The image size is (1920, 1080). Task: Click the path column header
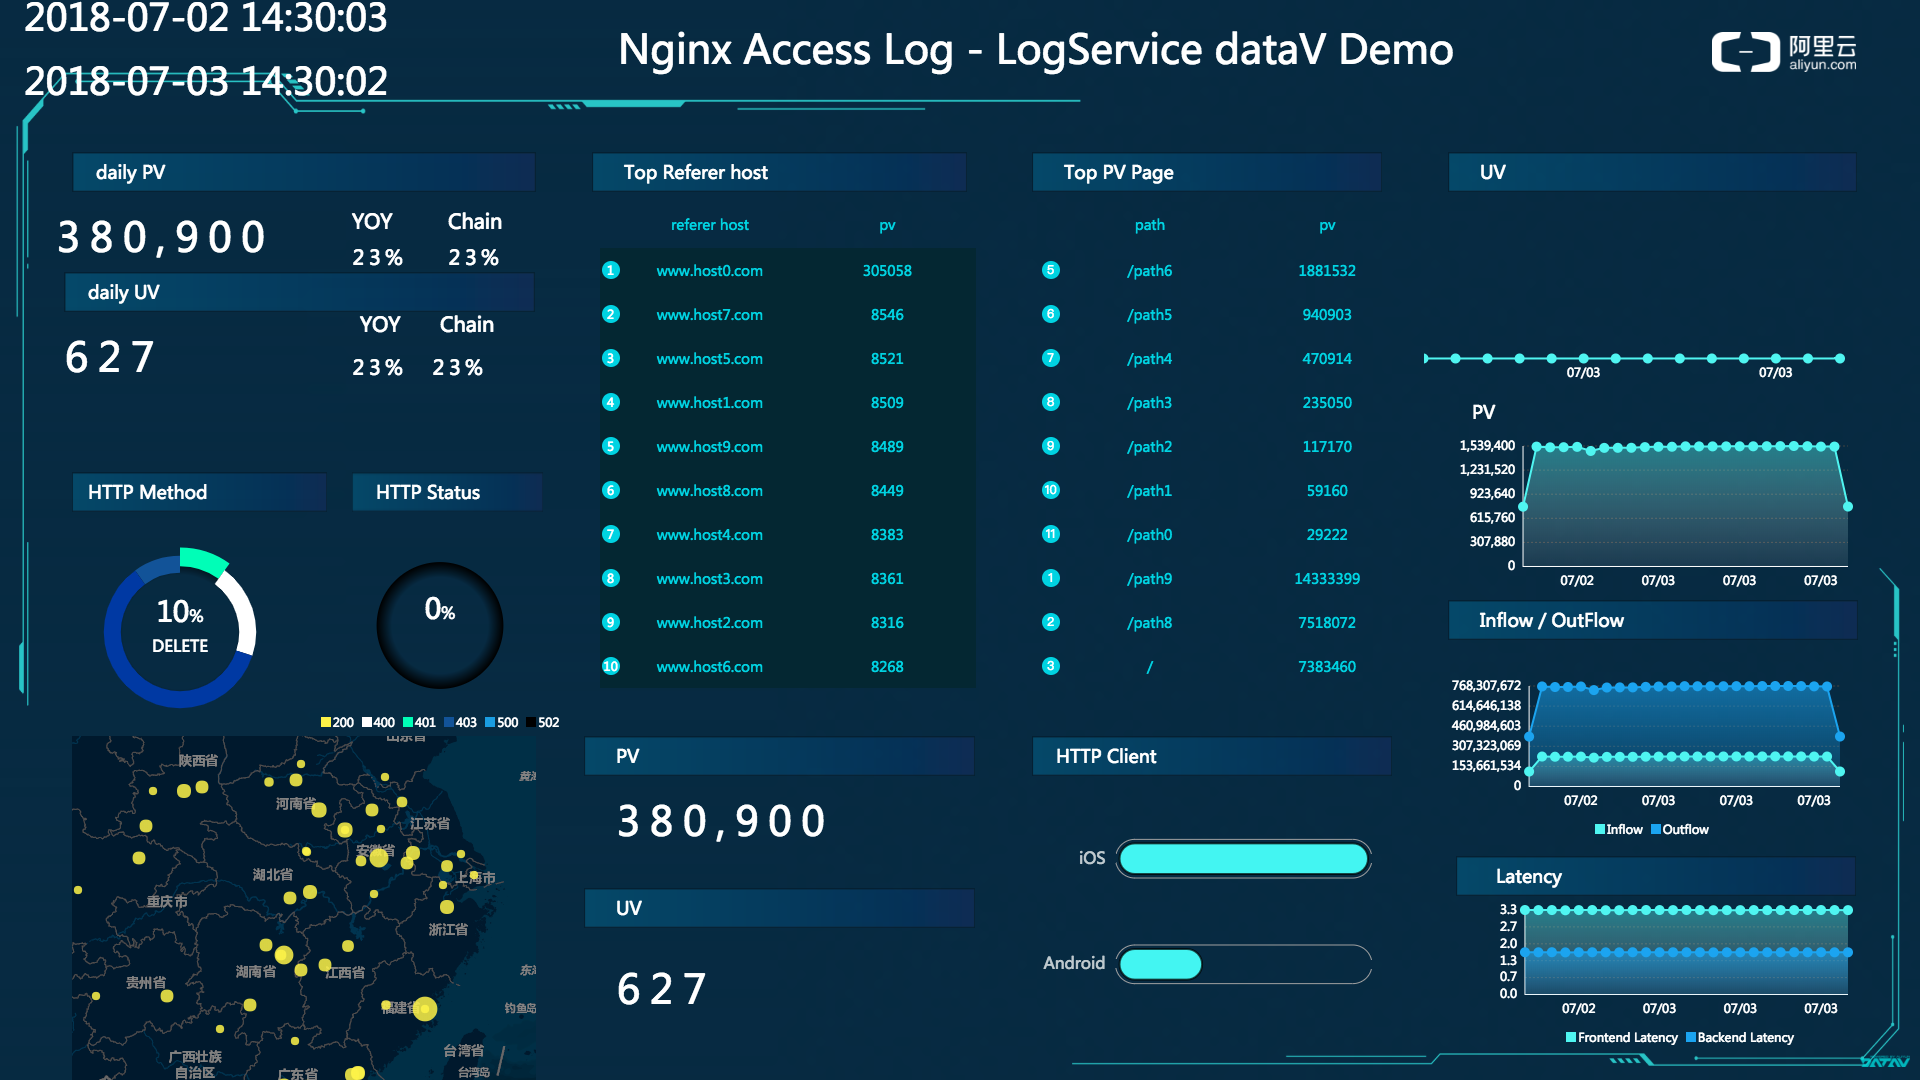(x=1149, y=225)
